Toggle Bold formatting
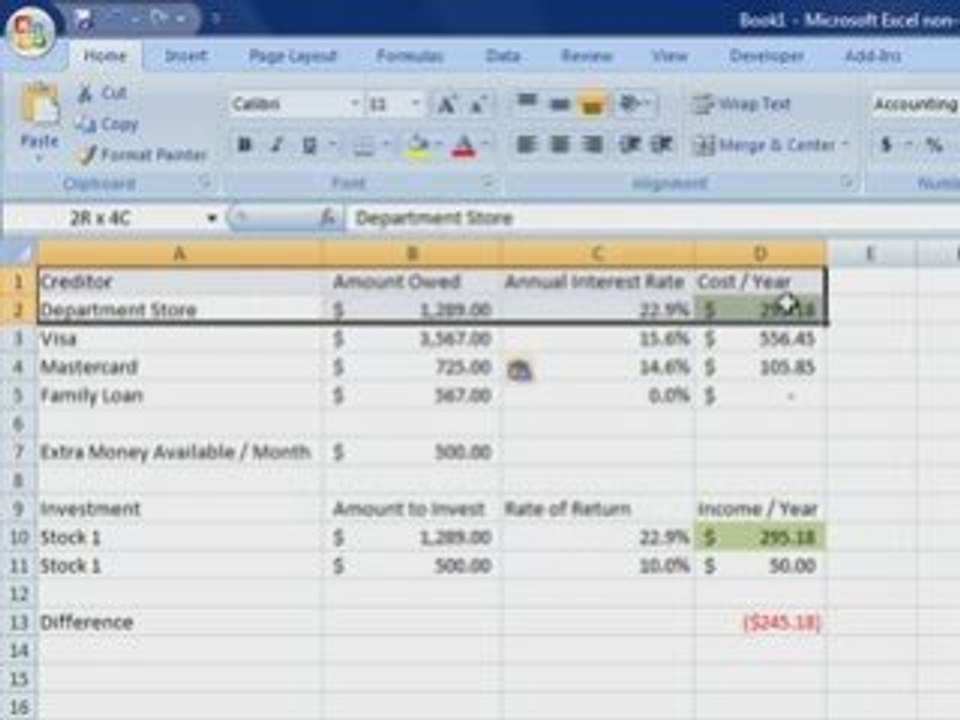The height and width of the screenshot is (720, 960). [245, 145]
